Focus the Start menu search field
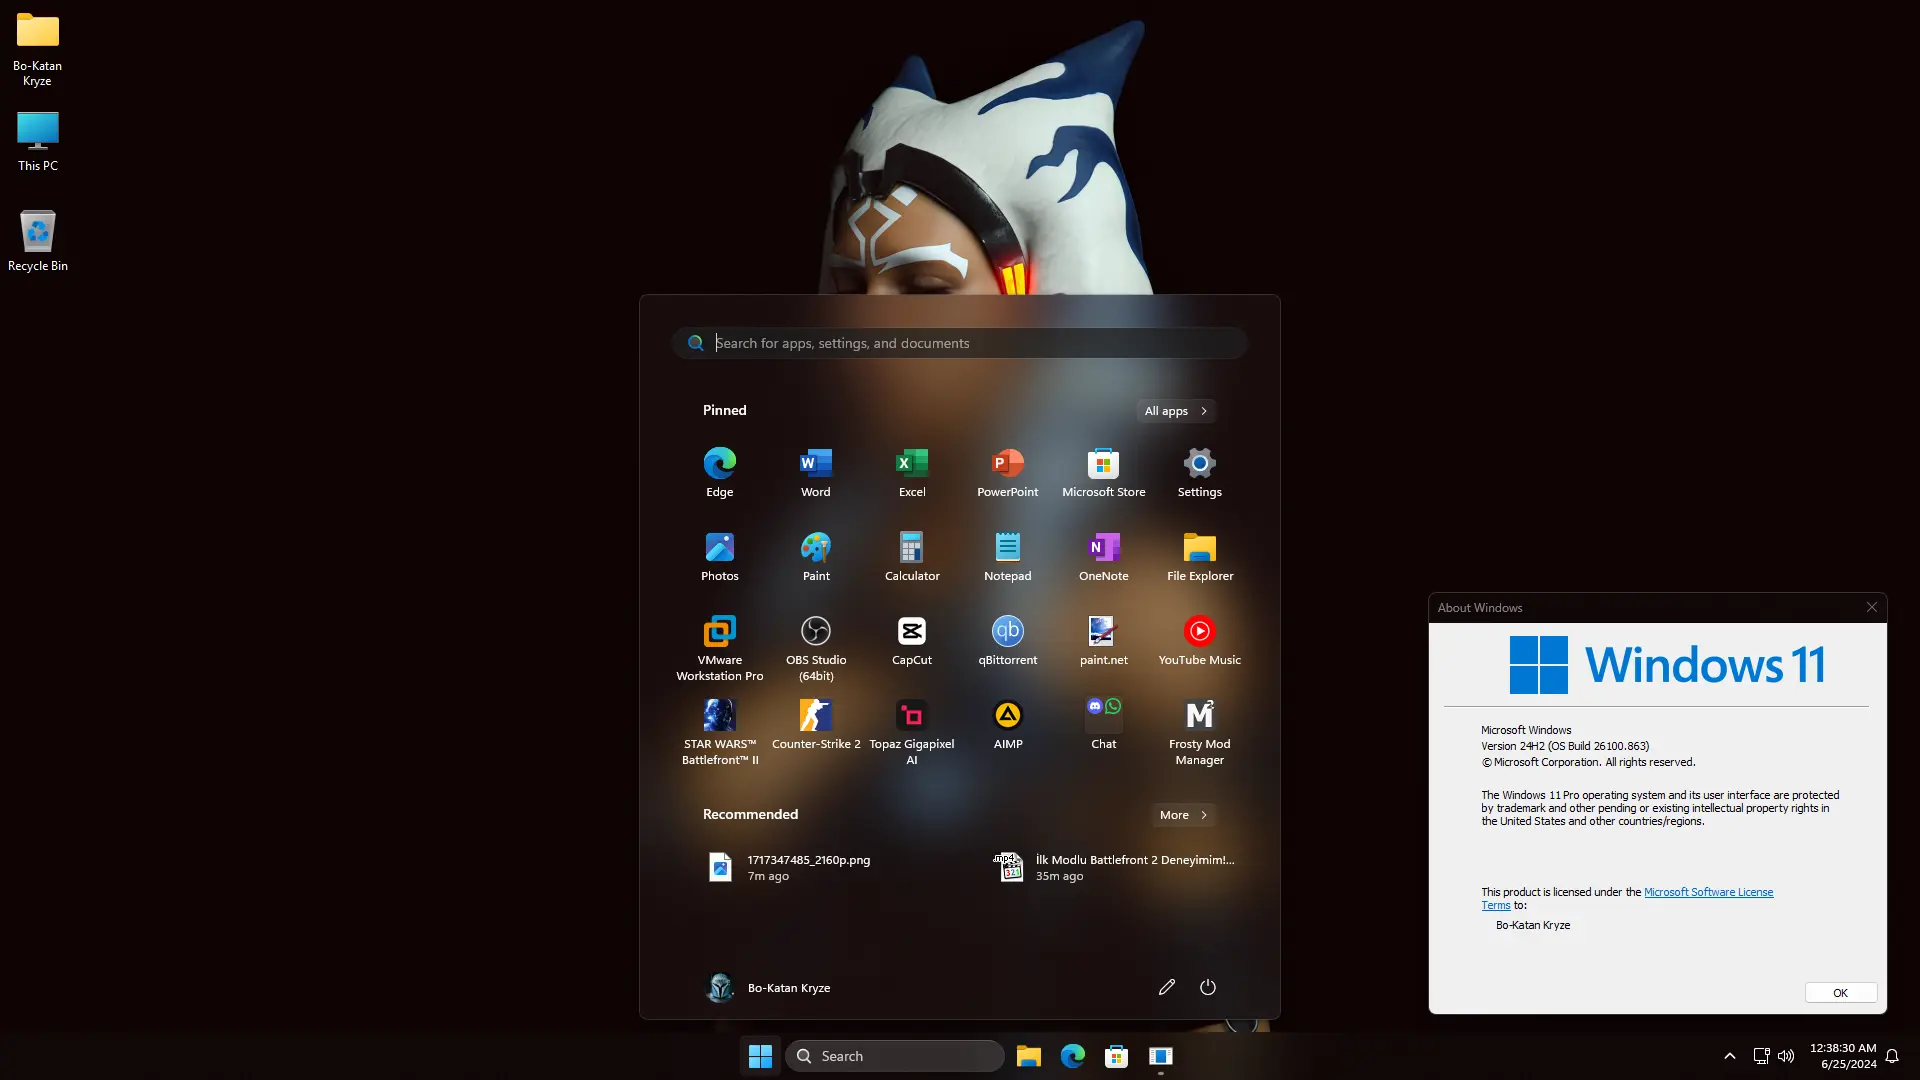The image size is (1920, 1080). click(959, 343)
